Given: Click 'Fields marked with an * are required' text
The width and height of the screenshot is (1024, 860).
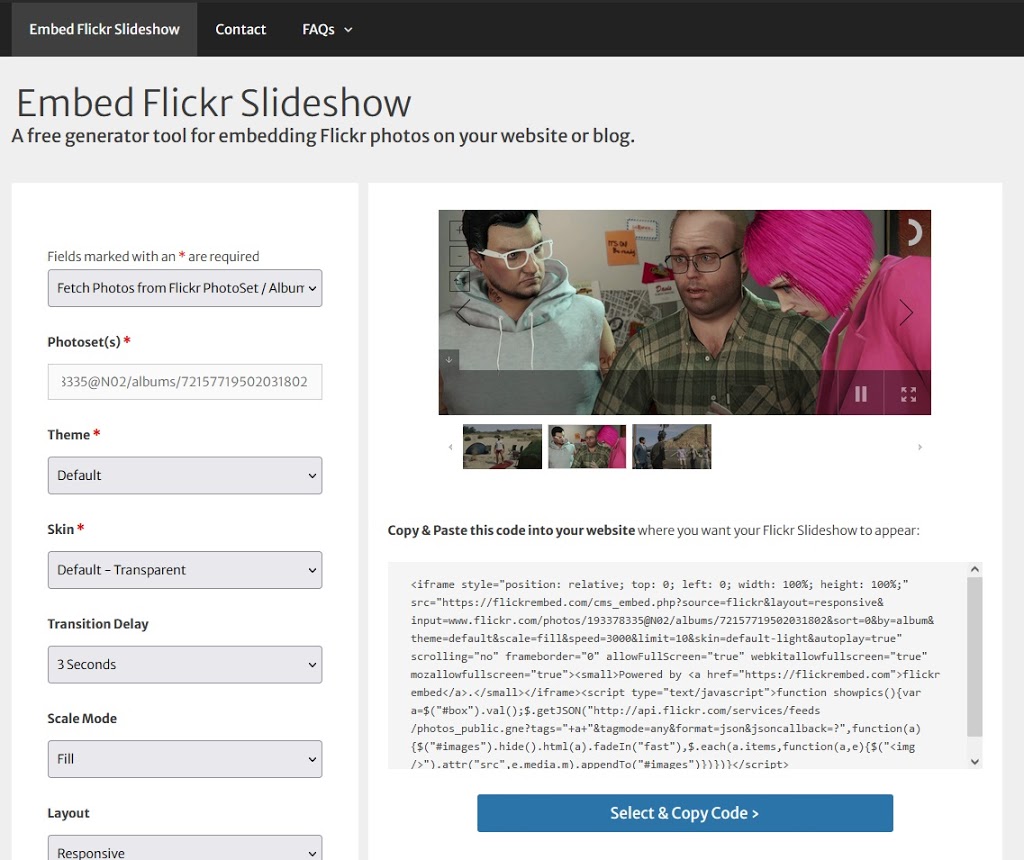Looking at the screenshot, I should (x=153, y=256).
